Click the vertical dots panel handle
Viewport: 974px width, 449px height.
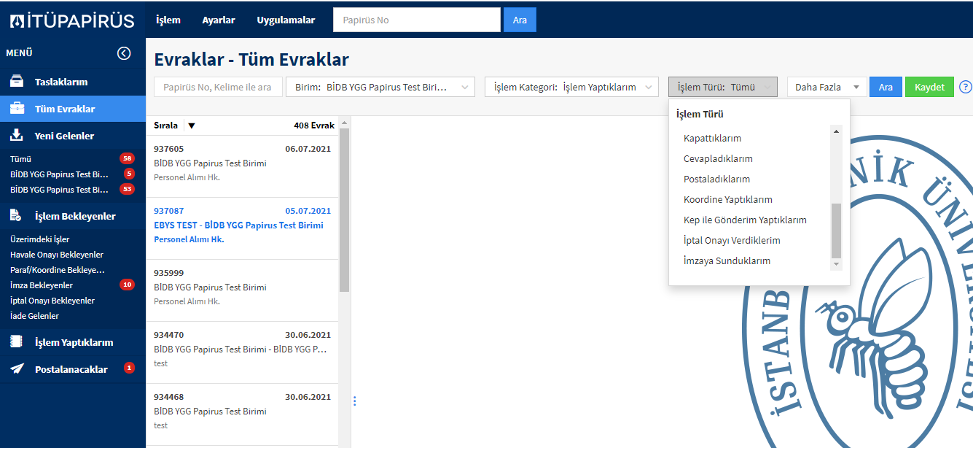pyautogui.click(x=355, y=401)
